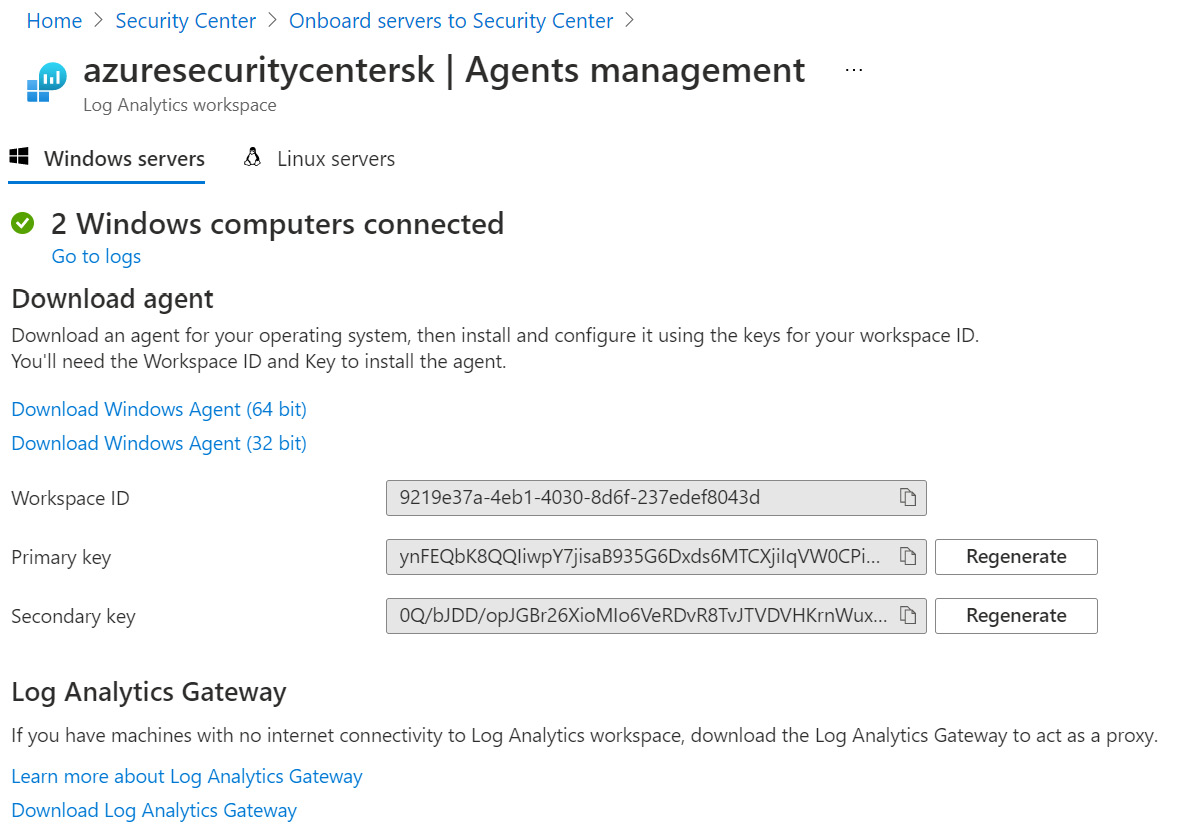The width and height of the screenshot is (1186, 838).
Task: Download Windows Agent (32 bit)
Action: (159, 443)
